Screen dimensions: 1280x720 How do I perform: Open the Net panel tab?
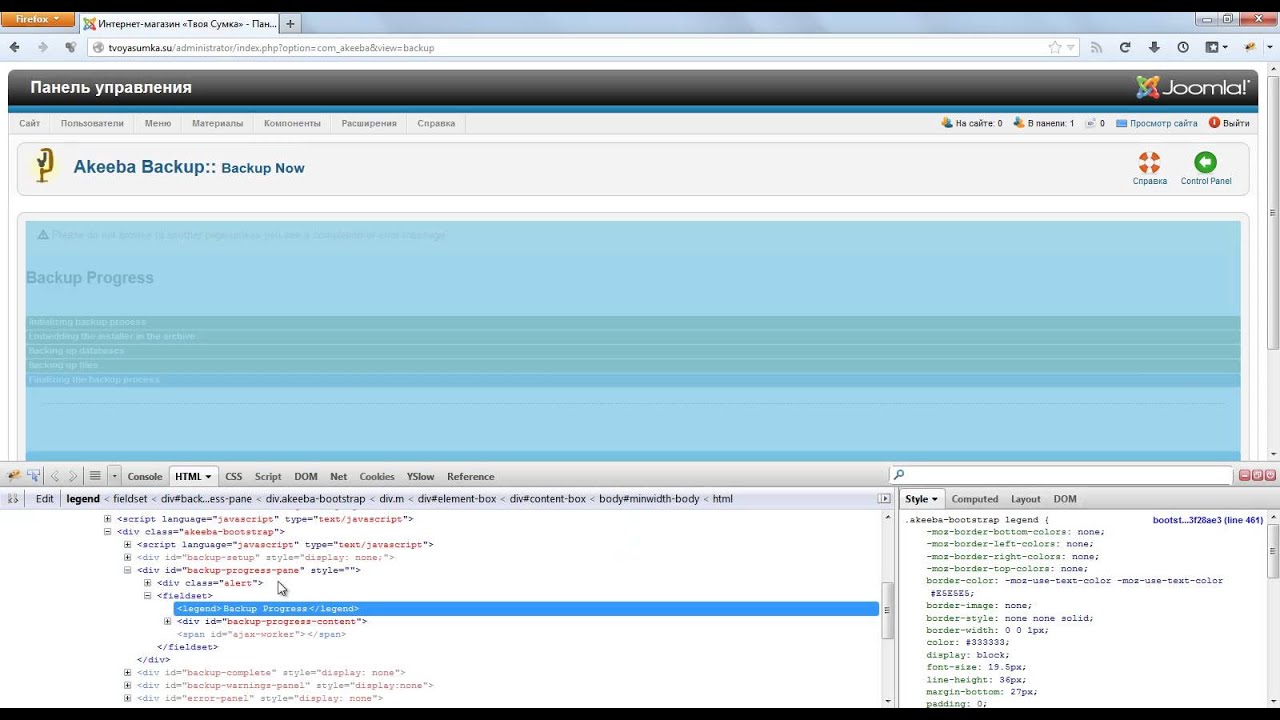[x=339, y=476]
